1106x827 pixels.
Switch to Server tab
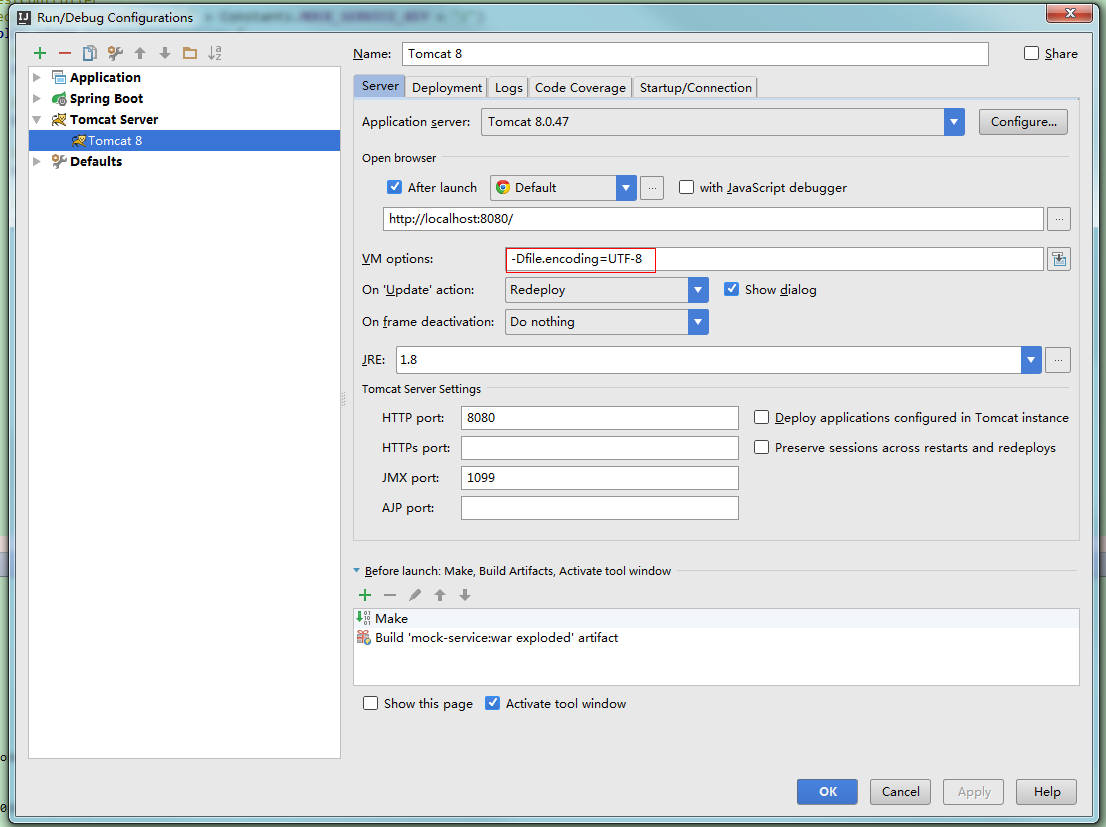pyautogui.click(x=379, y=86)
